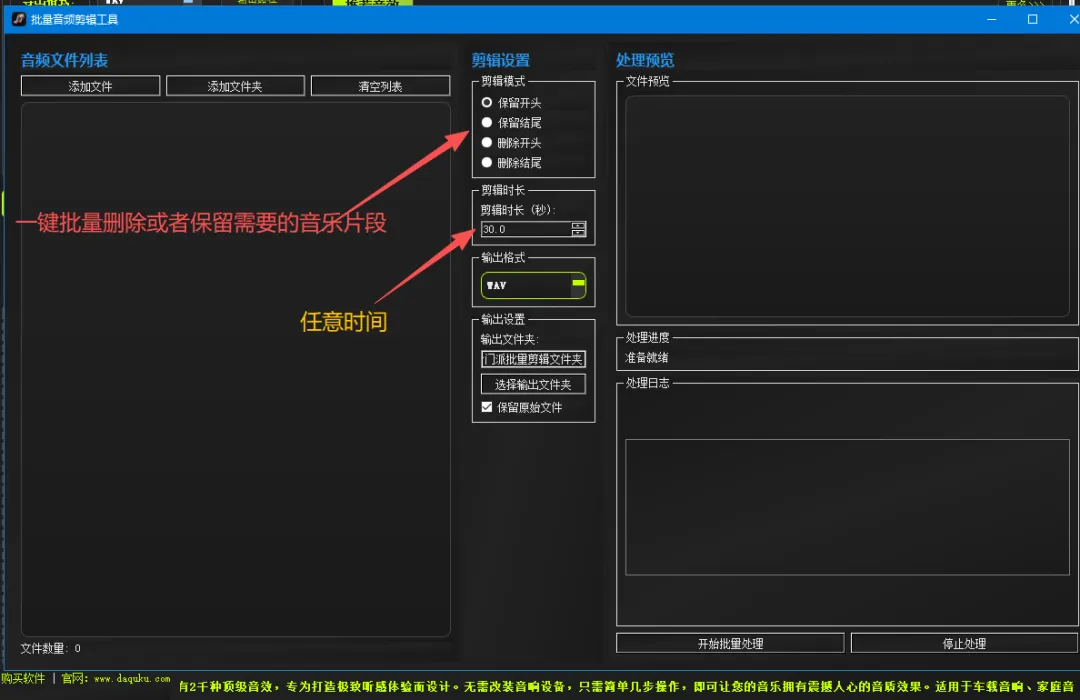Image resolution: width=1080 pixels, height=700 pixels.
Task: Click the empty audio file list area
Action: (x=236, y=369)
